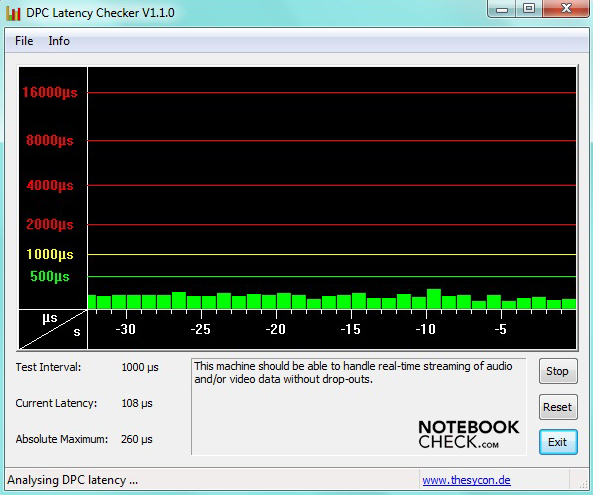Click the 16000µs red threshold label
The image size is (593, 495).
50,92
